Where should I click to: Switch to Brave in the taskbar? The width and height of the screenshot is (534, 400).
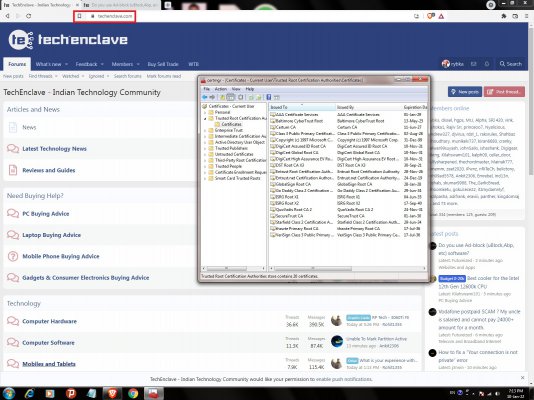pyautogui.click(x=112, y=394)
